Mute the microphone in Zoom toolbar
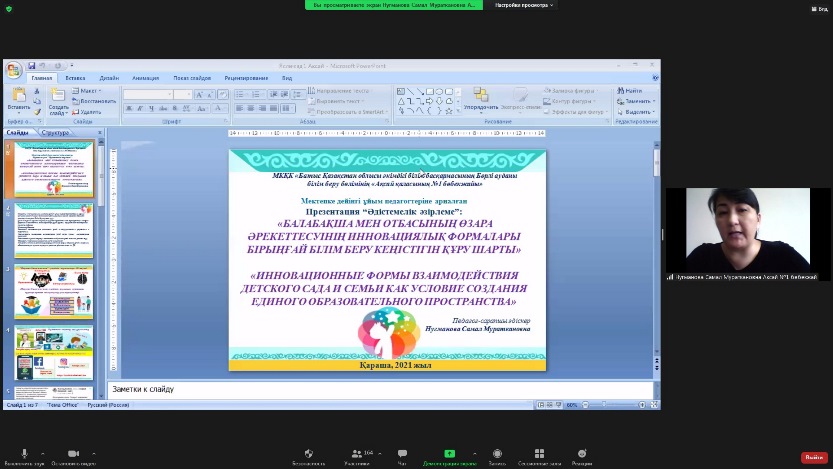Screen dimensions: 833x469 (x=22, y=454)
